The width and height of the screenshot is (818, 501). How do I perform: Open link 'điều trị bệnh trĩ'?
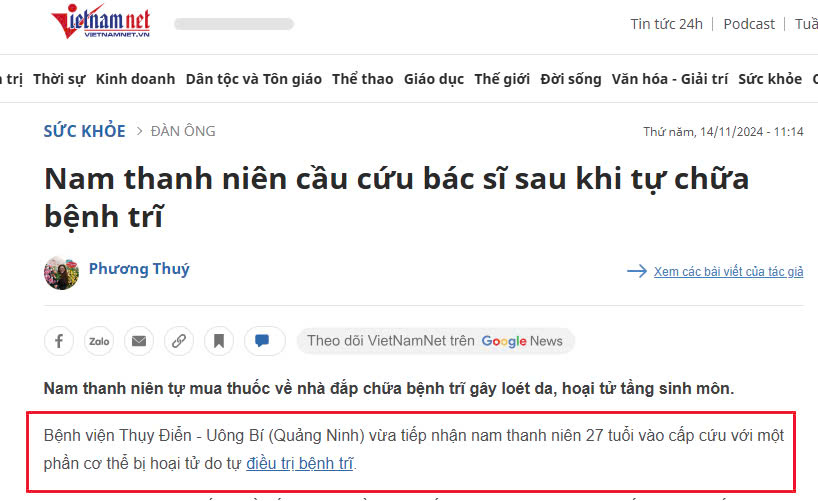(x=299, y=463)
